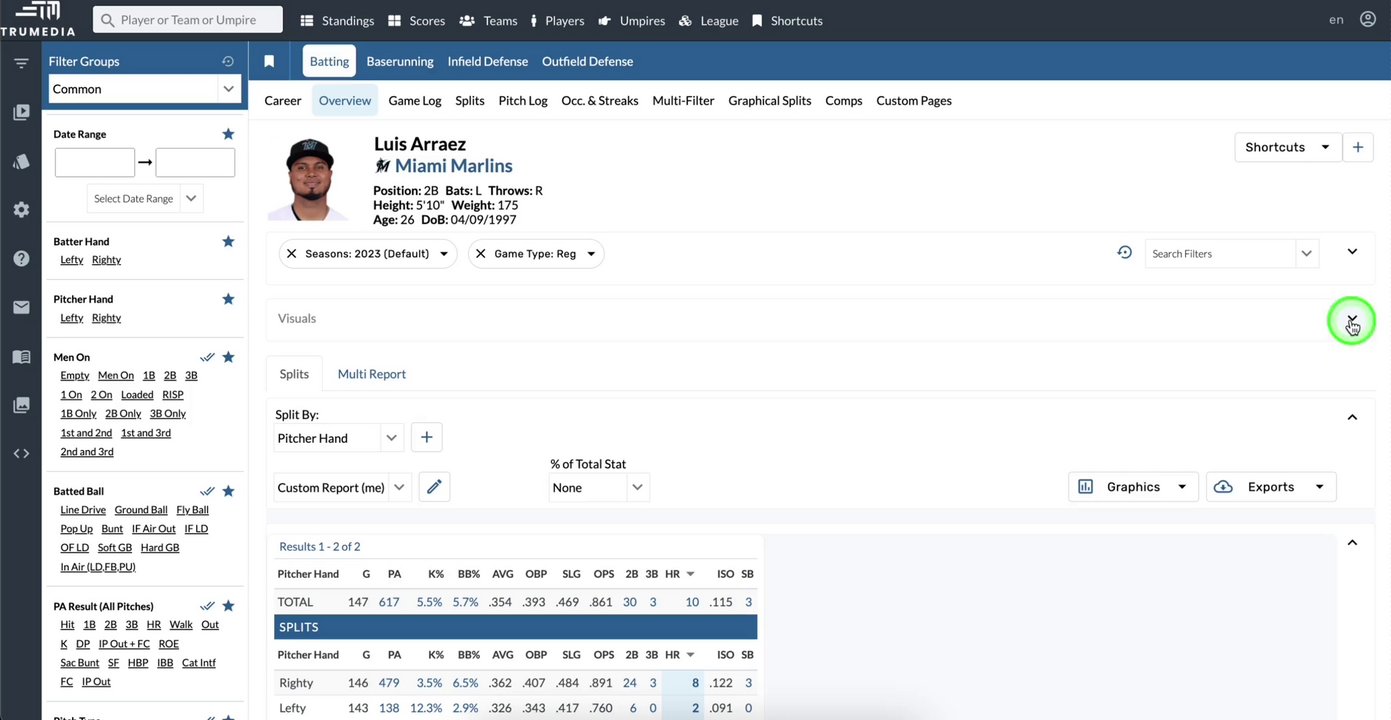
Task: Toggle the PA Result favorite star
Action: point(228,606)
